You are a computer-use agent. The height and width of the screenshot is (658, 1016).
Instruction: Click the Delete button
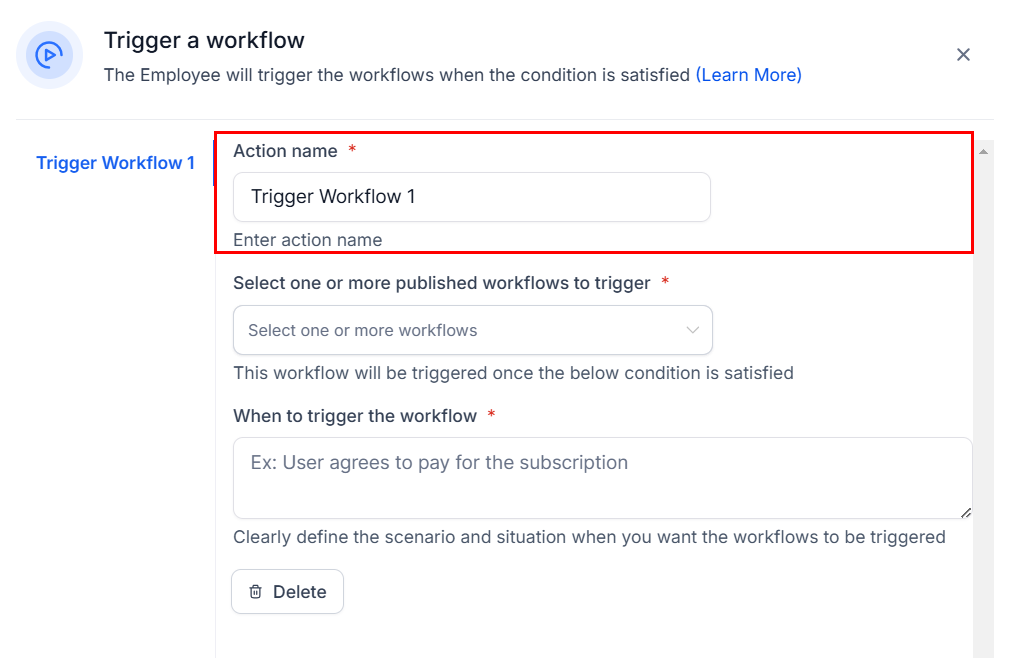click(287, 591)
